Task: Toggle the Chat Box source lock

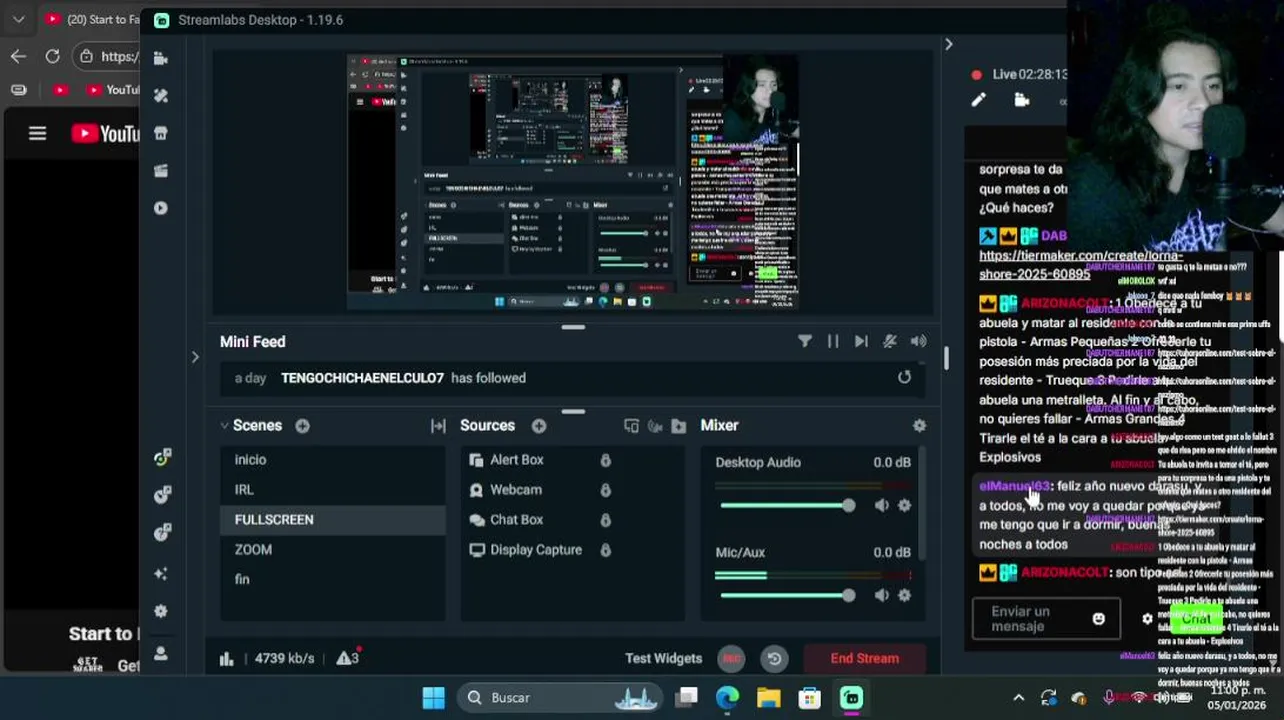Action: click(605, 520)
